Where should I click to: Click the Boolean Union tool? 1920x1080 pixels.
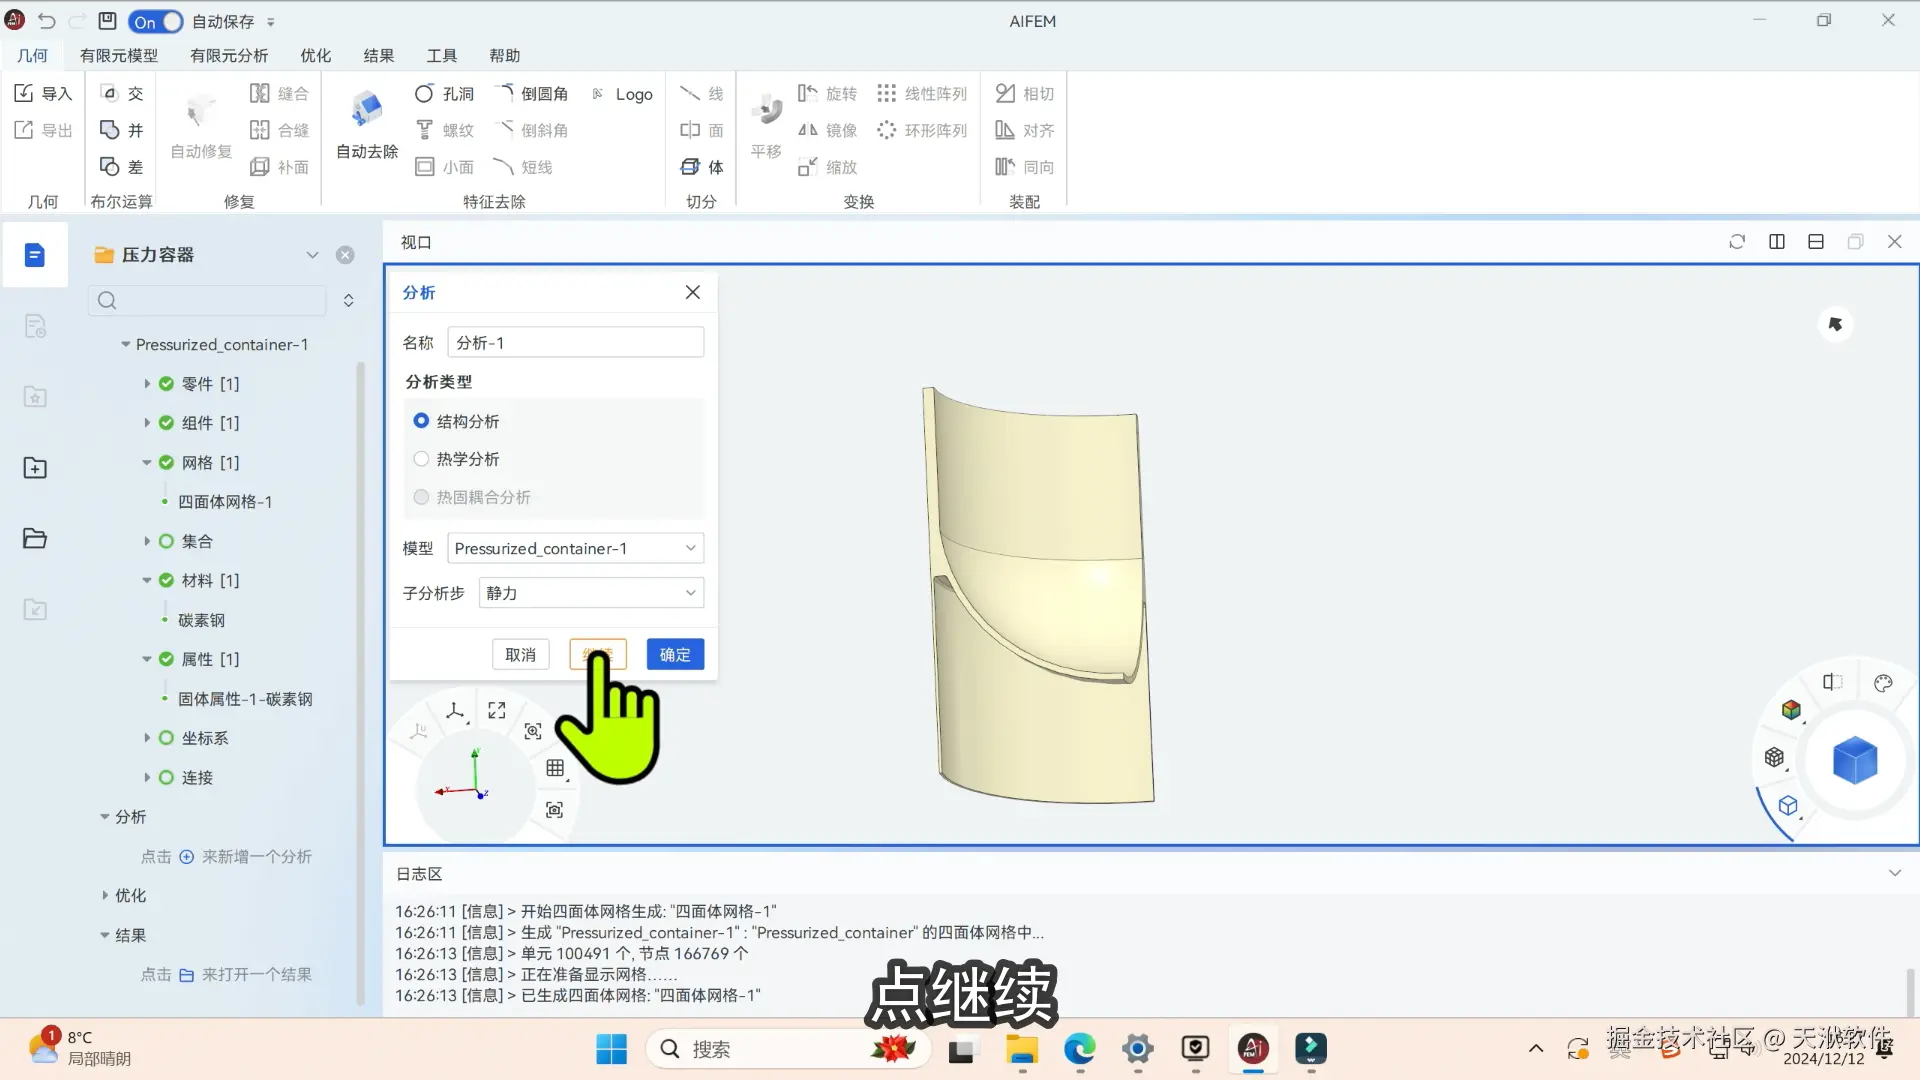click(x=110, y=130)
